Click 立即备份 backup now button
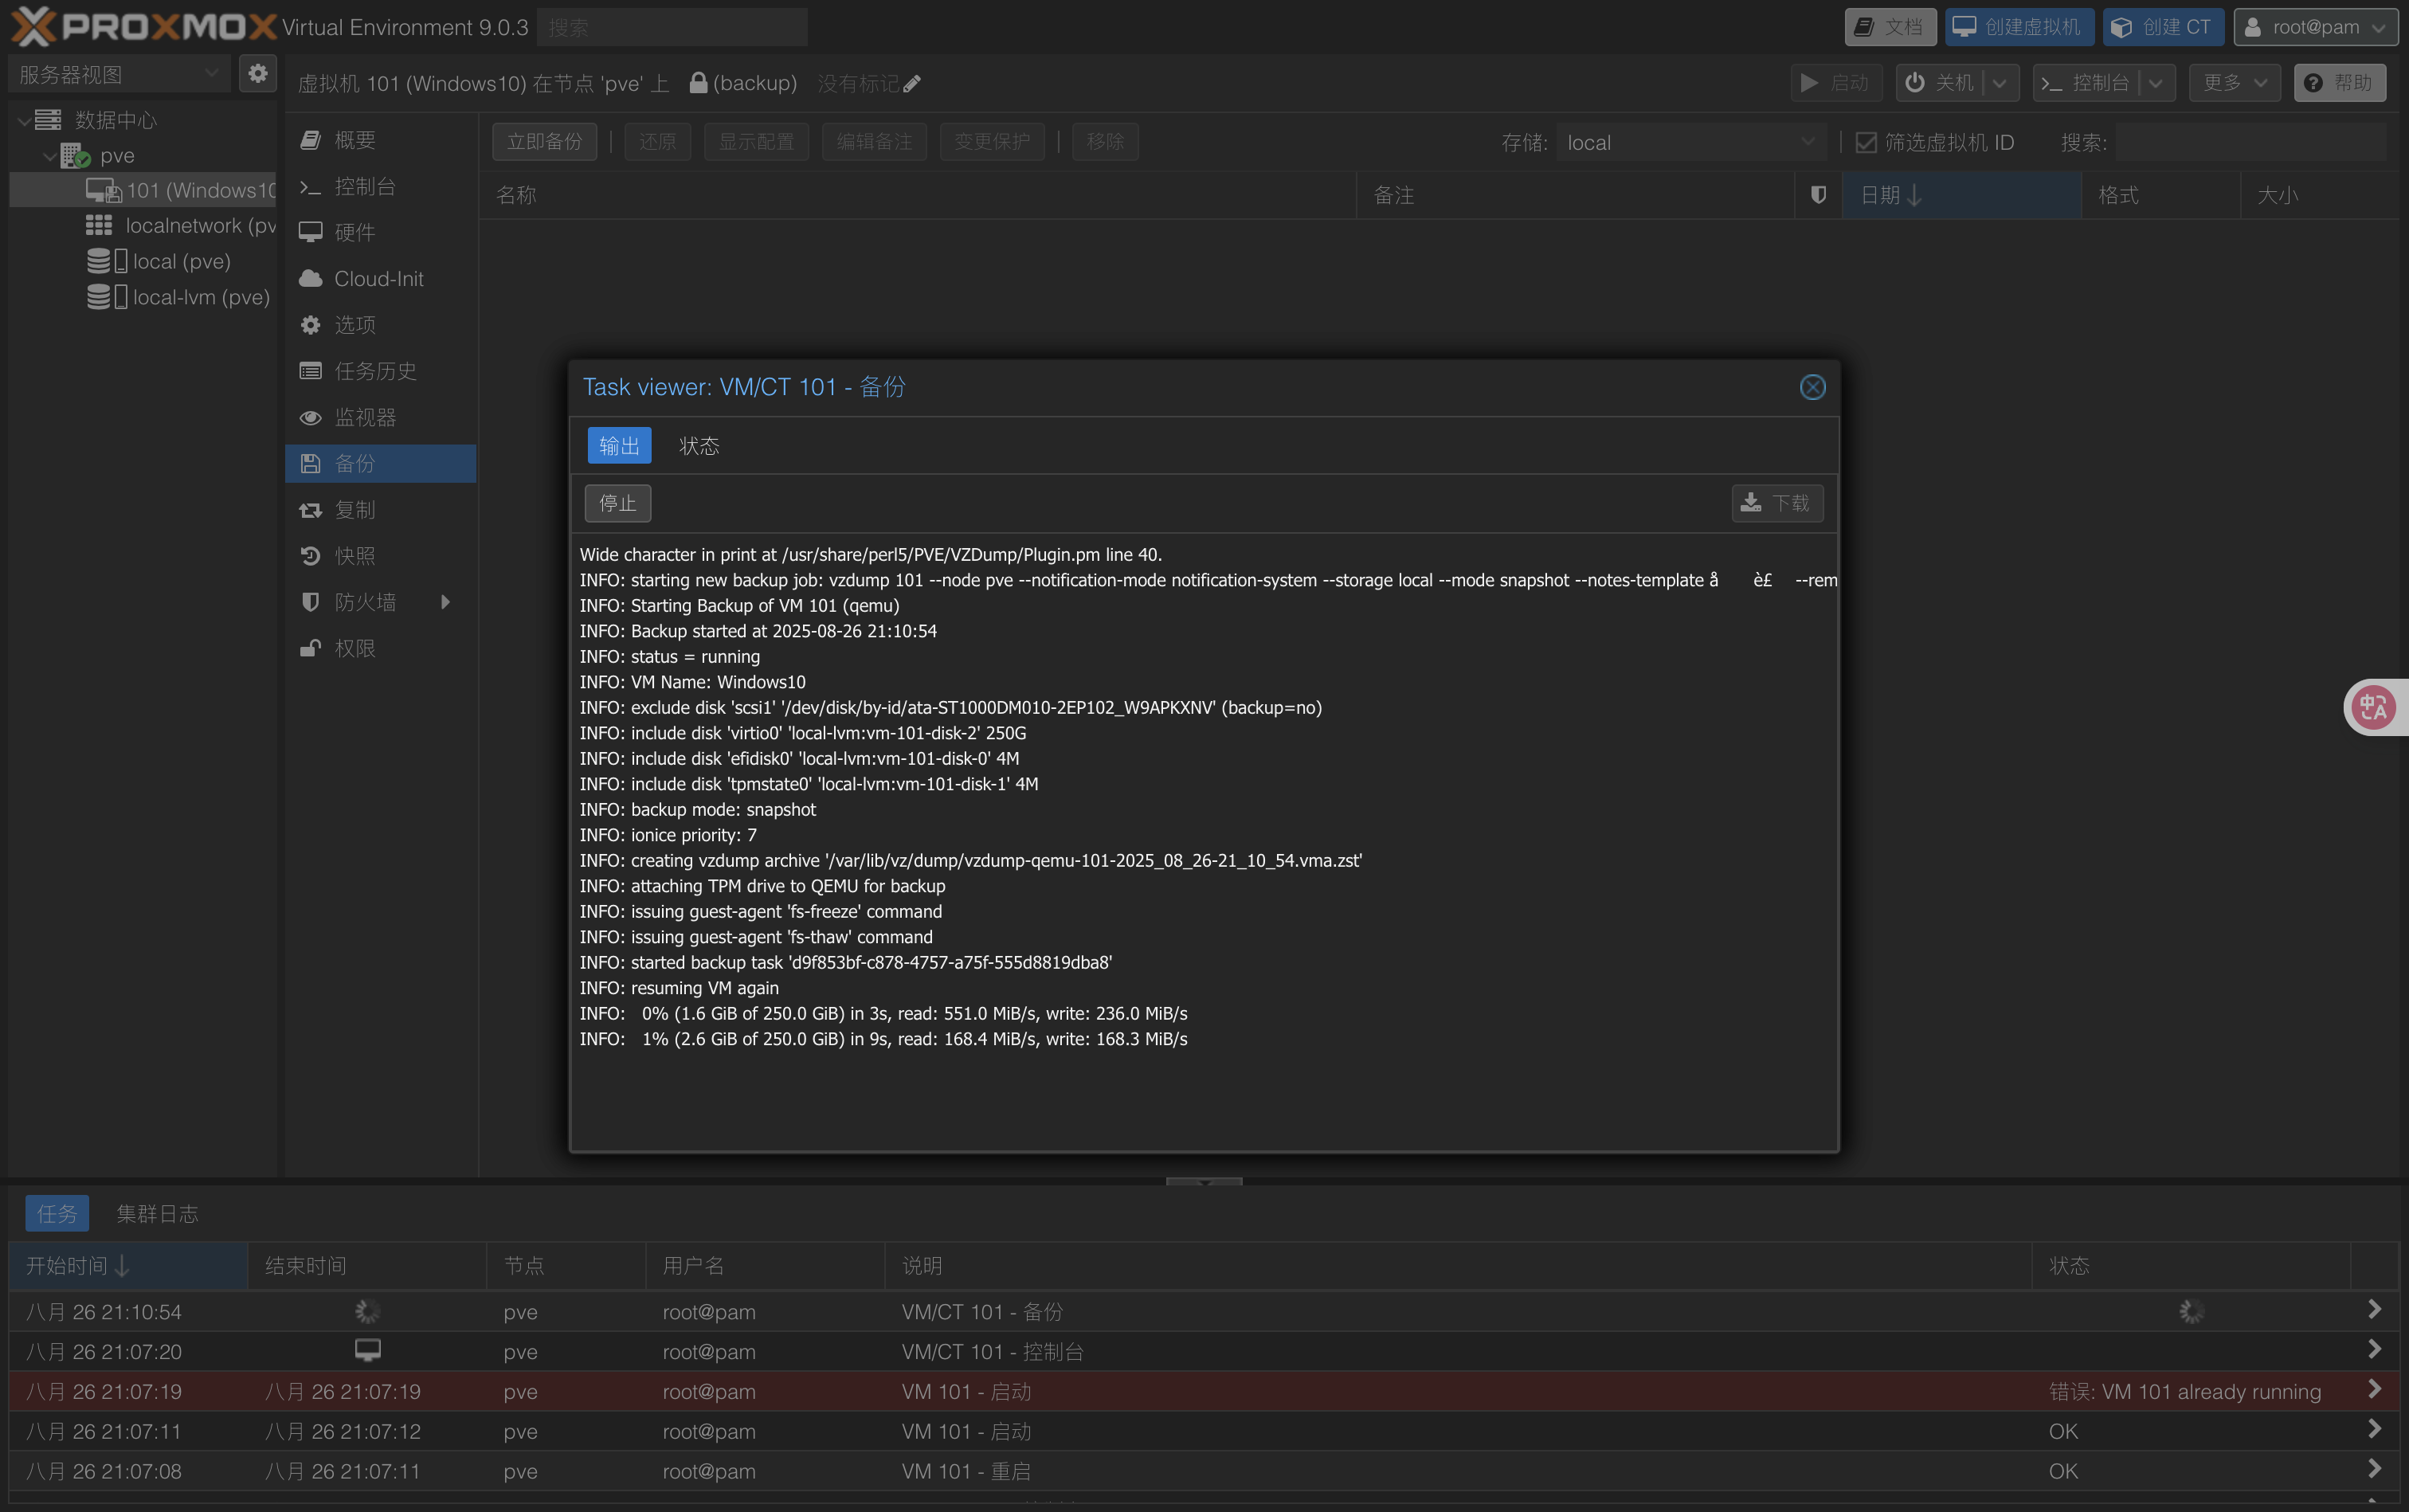Viewport: 2409px width, 1512px height. (x=544, y=142)
